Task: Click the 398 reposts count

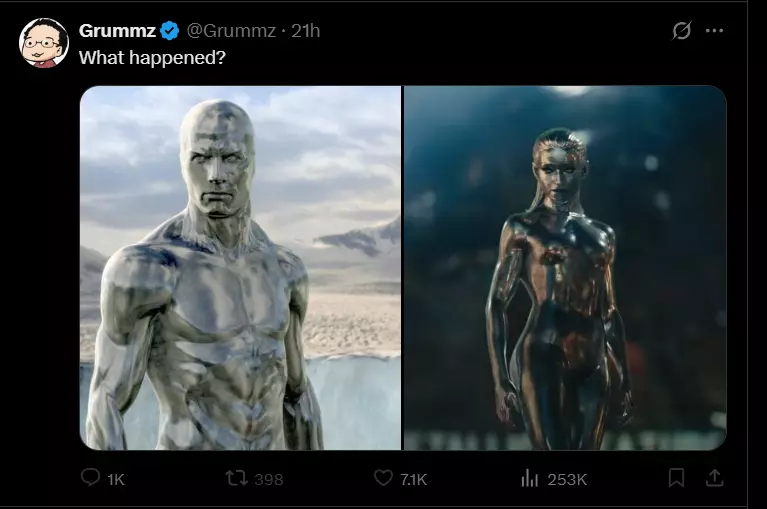Action: [x=269, y=479]
